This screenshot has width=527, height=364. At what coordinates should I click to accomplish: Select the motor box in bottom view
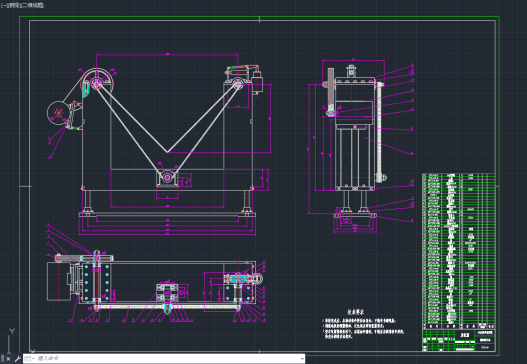(x=59, y=281)
